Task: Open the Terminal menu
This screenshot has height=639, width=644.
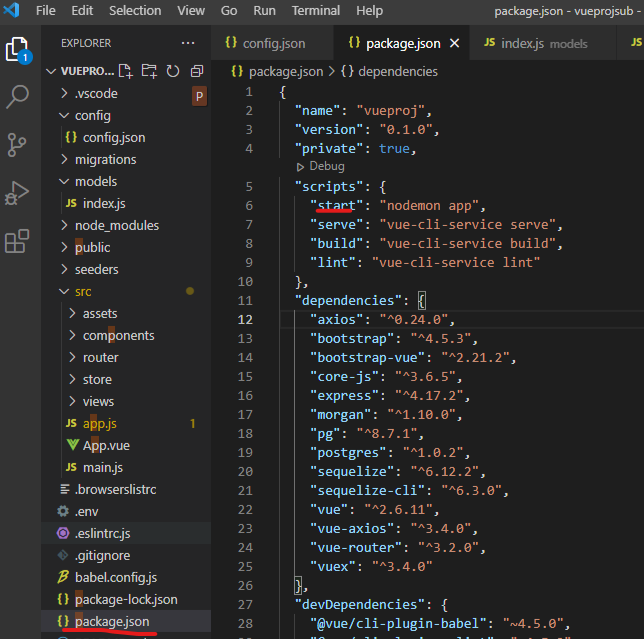Action: (316, 10)
